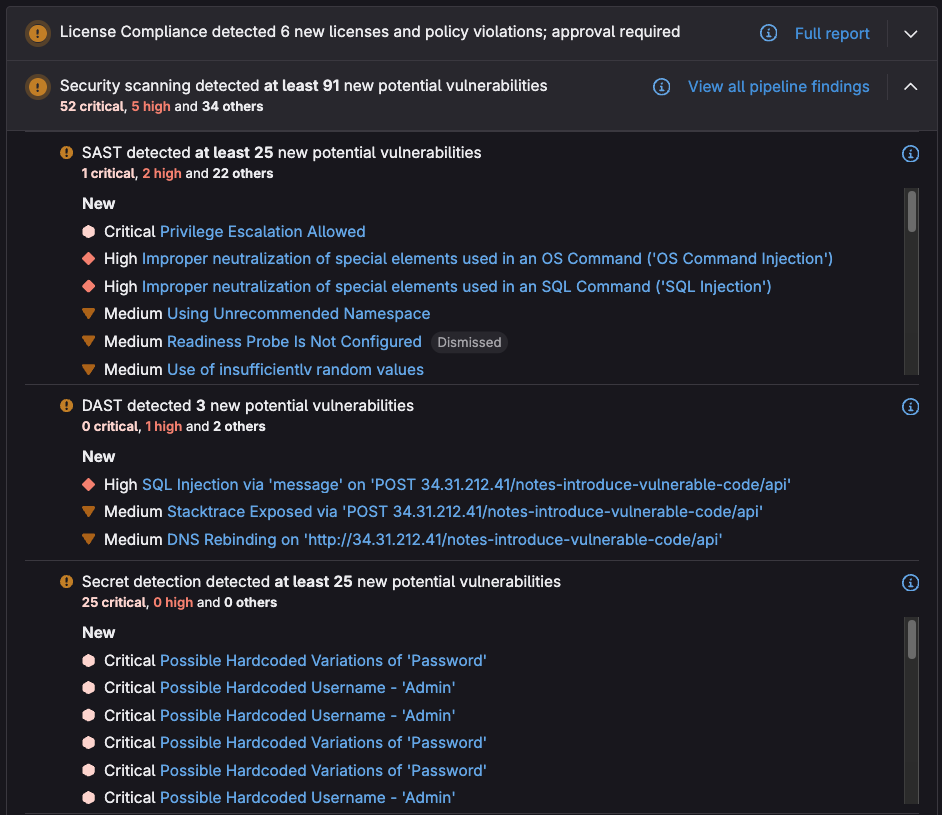The width and height of the screenshot is (942, 815).
Task: Open the DAST section info icon
Action: 910,407
